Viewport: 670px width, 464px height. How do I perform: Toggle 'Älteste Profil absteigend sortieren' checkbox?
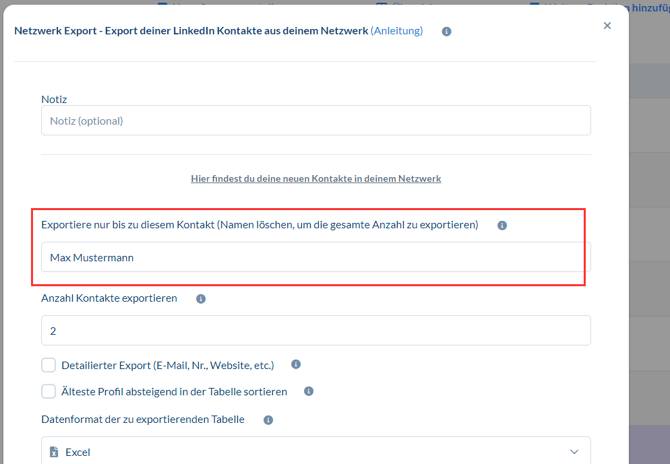pyautogui.click(x=49, y=391)
